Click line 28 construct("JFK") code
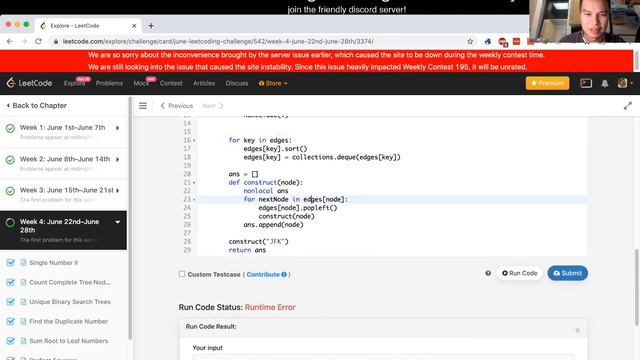640x360 pixels. pyautogui.click(x=258, y=242)
